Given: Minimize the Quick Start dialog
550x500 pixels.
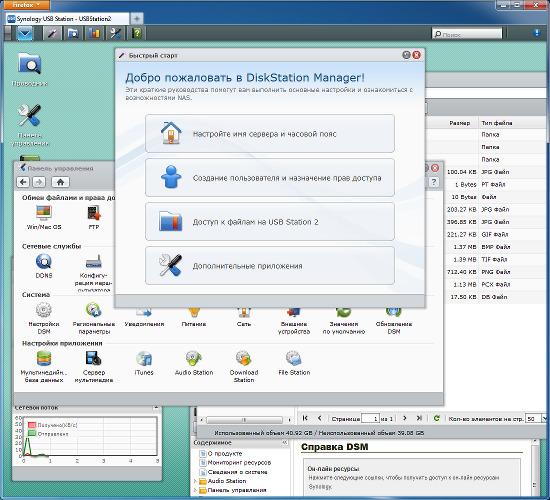Looking at the screenshot, I should pyautogui.click(x=406, y=55).
